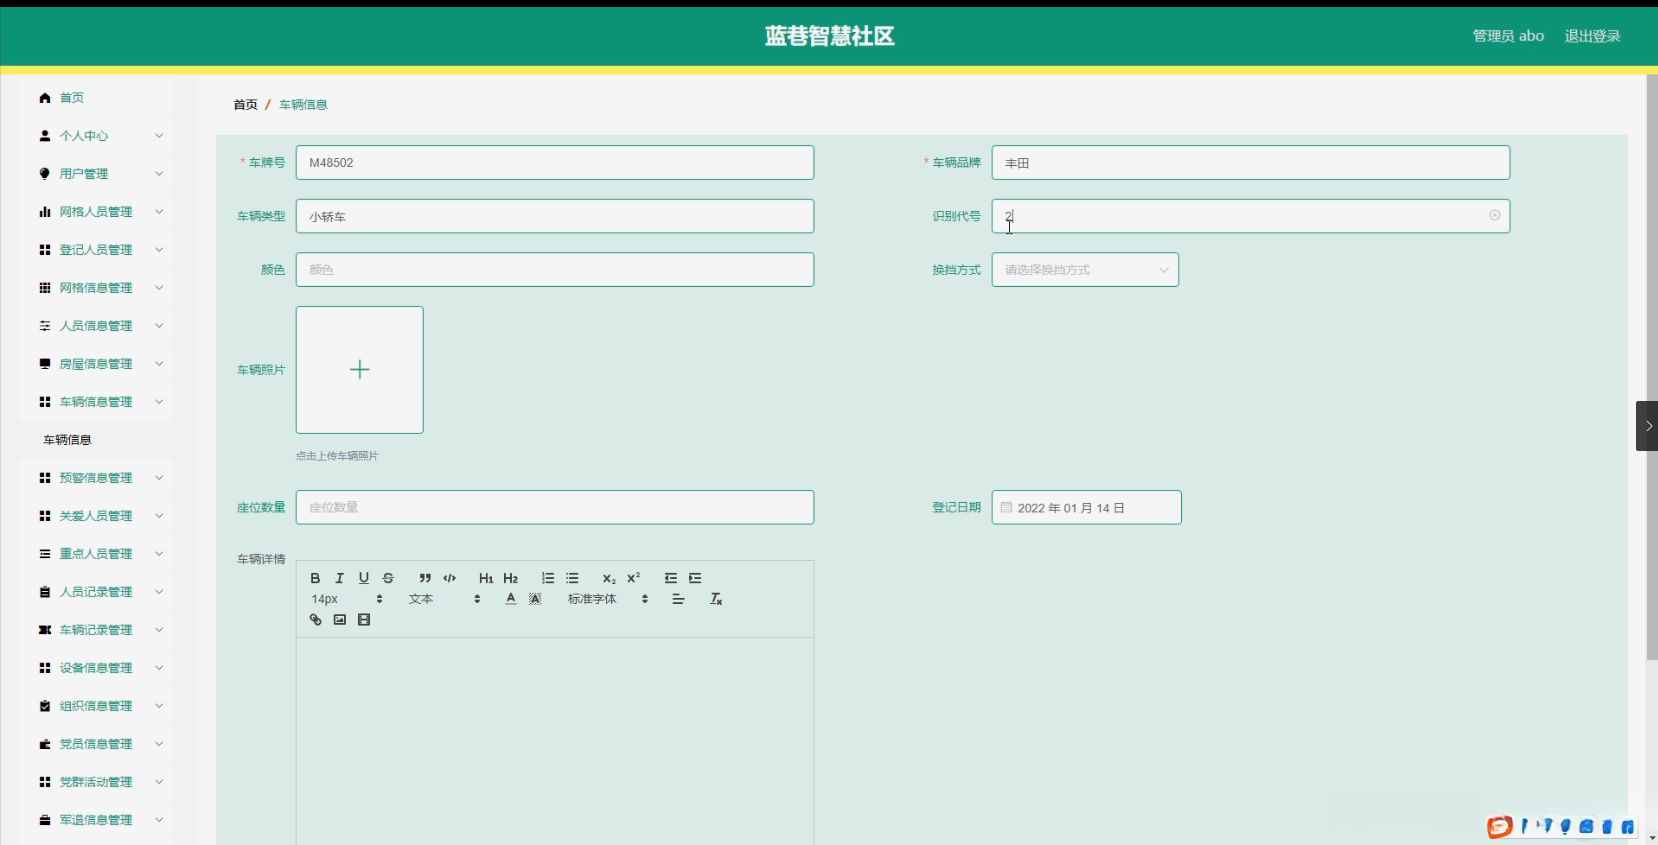The image size is (1658, 845).
Task: Expand the 登记人员管理 submenu chevron
Action: [x=159, y=250]
